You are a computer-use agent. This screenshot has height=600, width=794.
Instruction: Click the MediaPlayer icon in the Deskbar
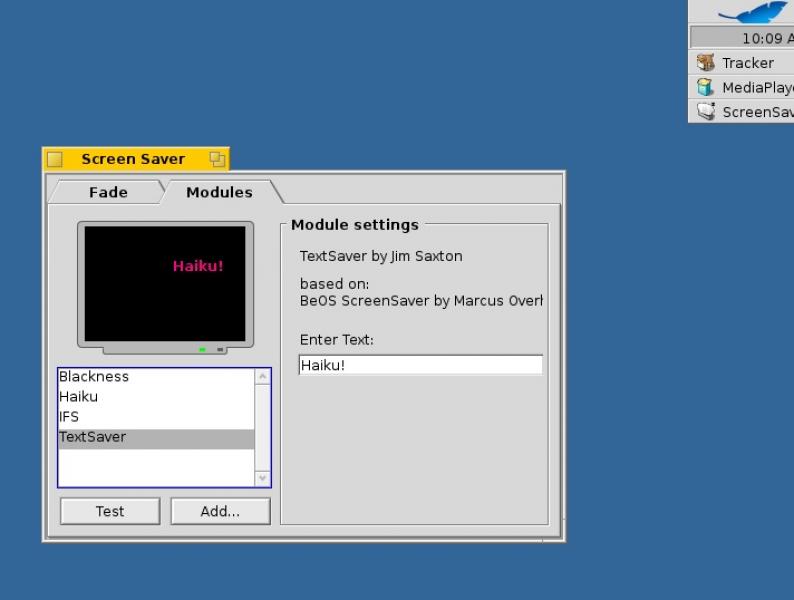tap(706, 88)
